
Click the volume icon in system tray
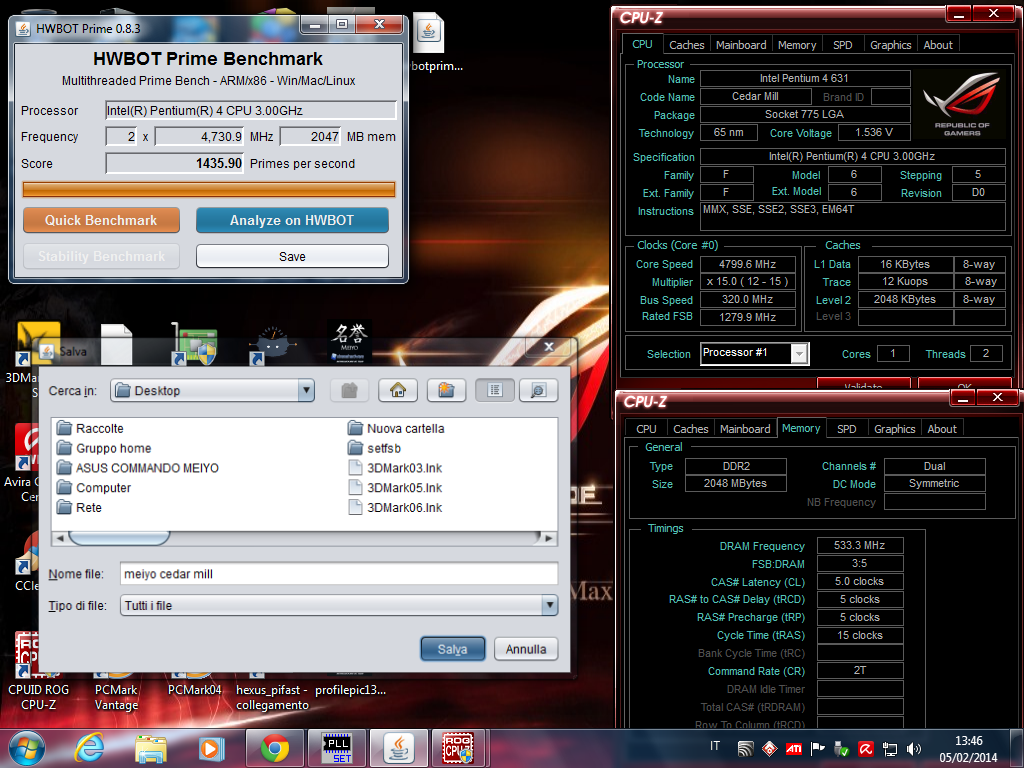pyautogui.click(x=914, y=749)
